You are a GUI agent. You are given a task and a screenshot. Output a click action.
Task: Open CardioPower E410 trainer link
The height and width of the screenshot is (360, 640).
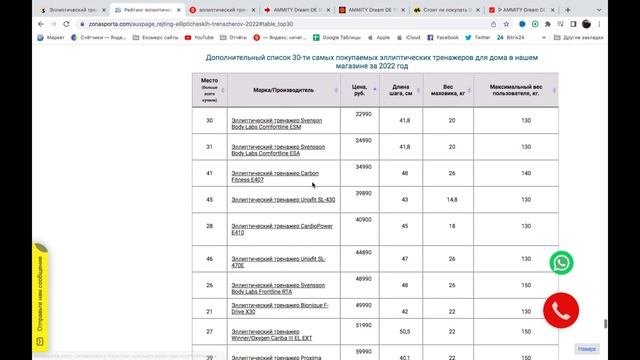(x=282, y=229)
